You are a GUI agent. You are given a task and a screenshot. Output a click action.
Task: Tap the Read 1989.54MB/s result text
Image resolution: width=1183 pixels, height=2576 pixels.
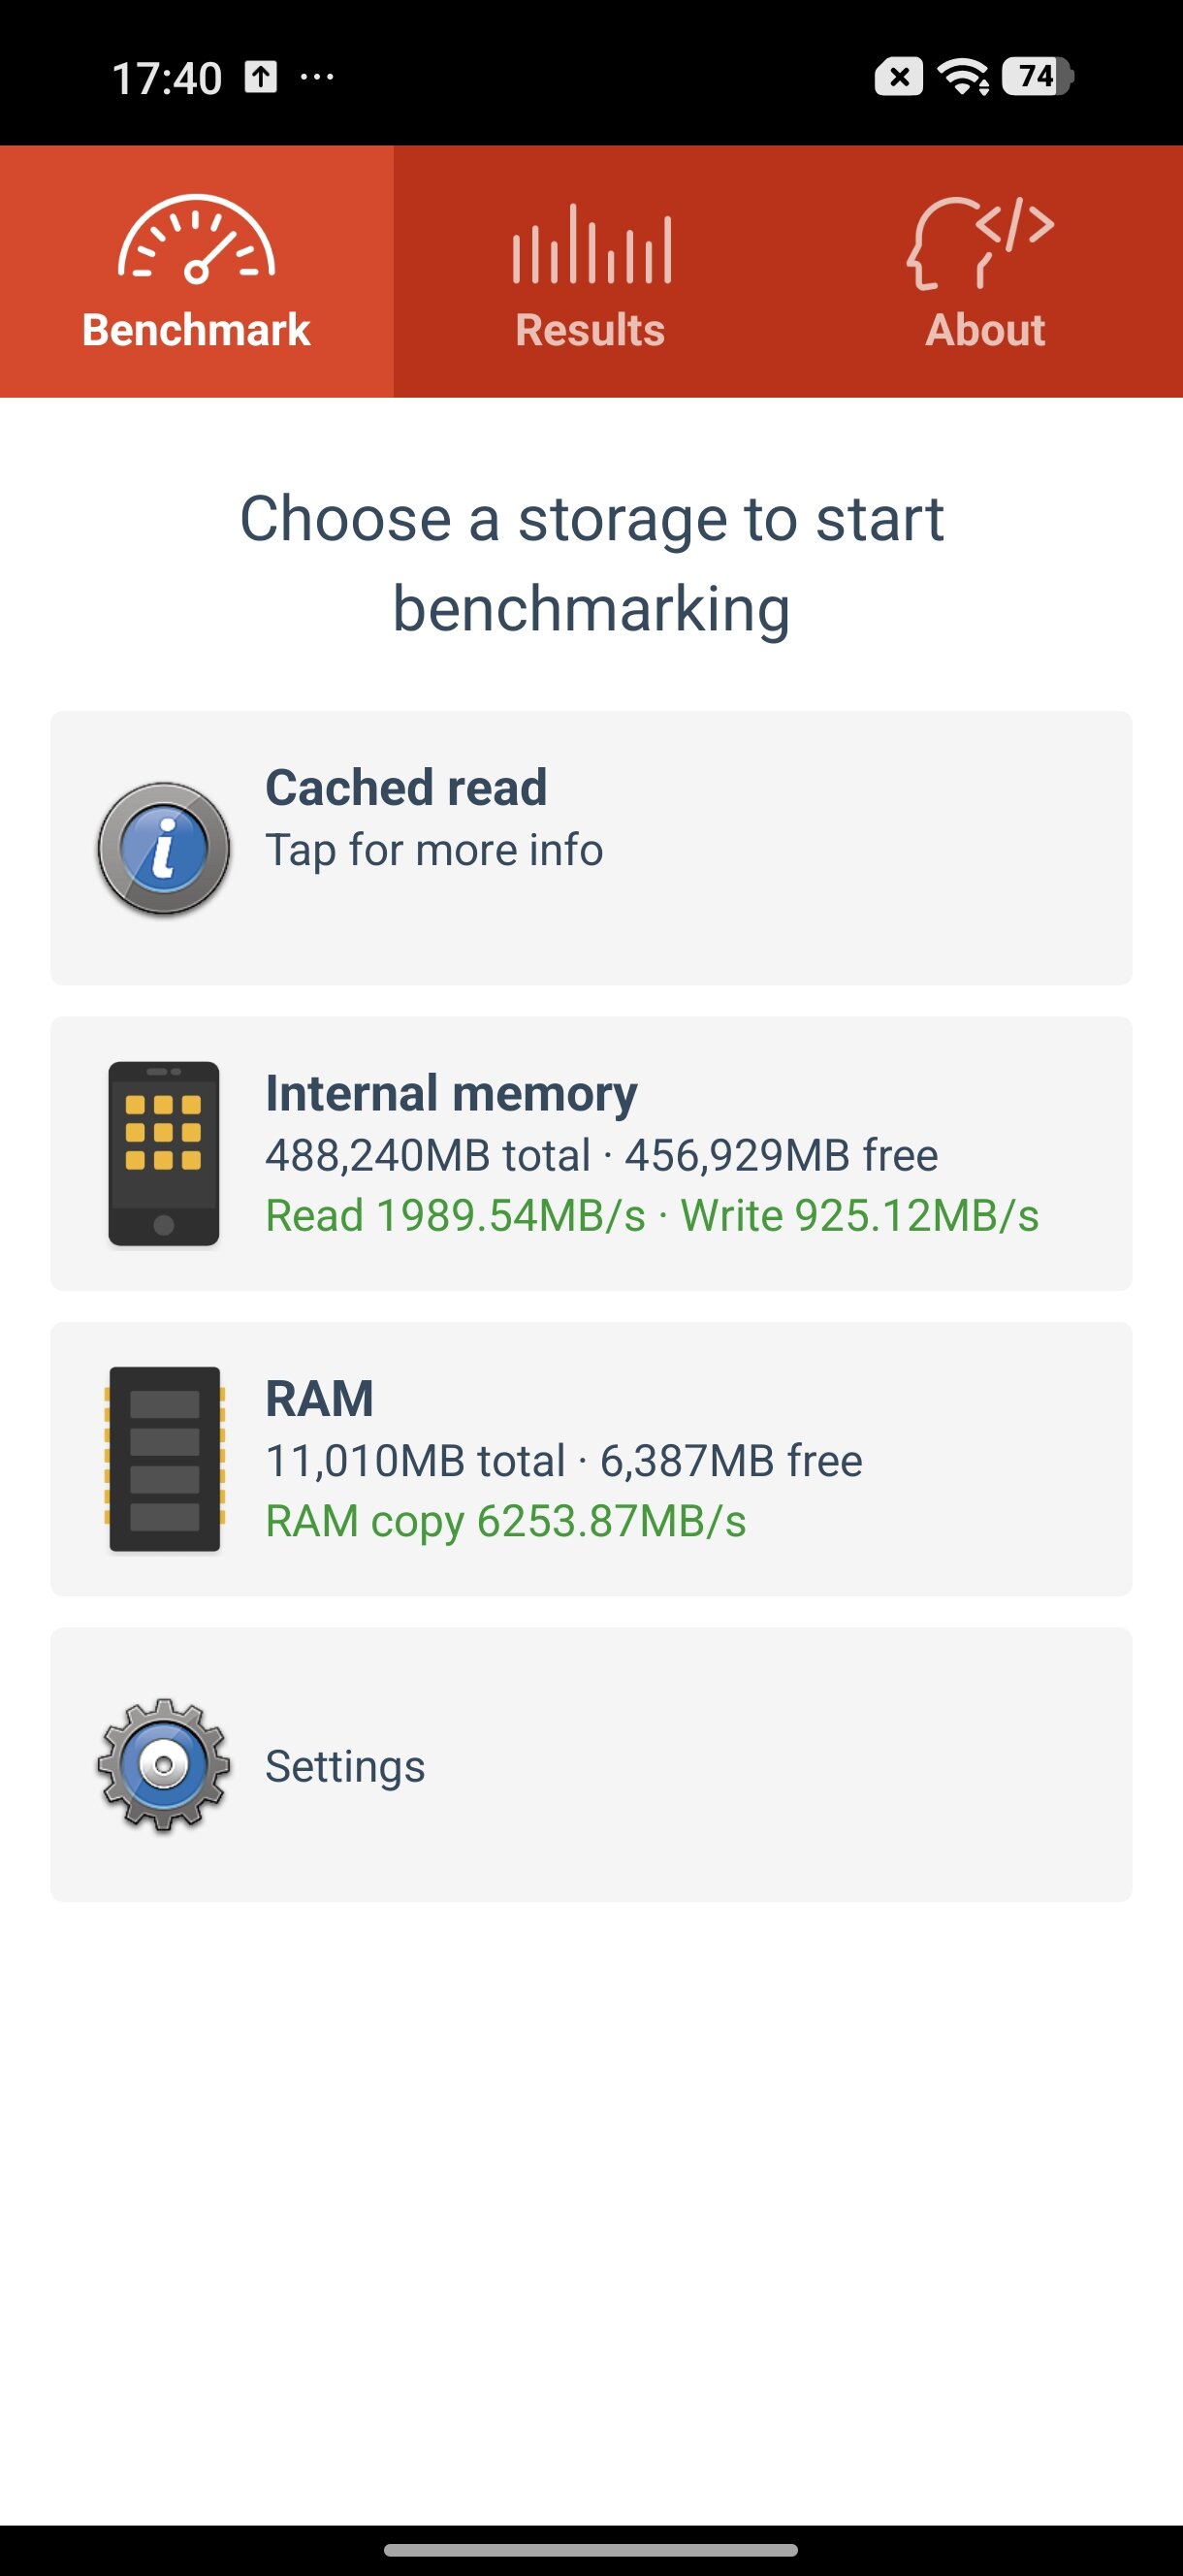455,1216
